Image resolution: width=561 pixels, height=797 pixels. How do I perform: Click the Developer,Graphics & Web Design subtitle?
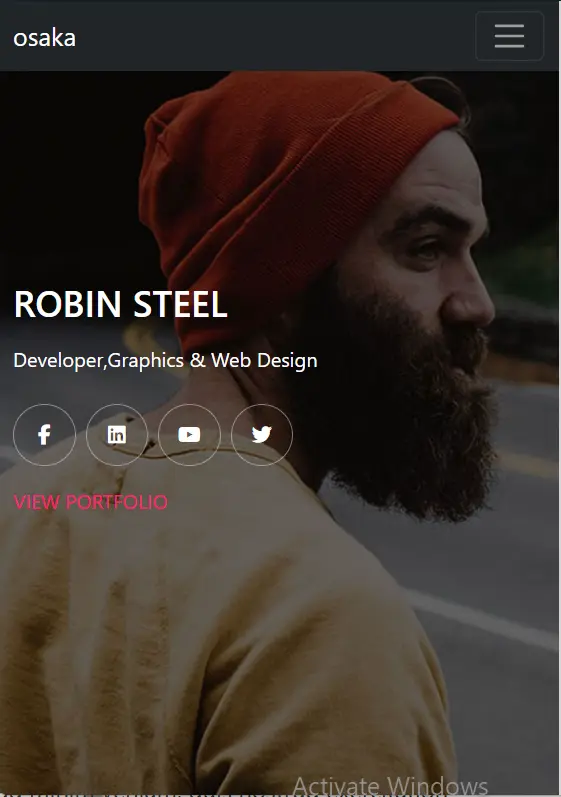165,360
